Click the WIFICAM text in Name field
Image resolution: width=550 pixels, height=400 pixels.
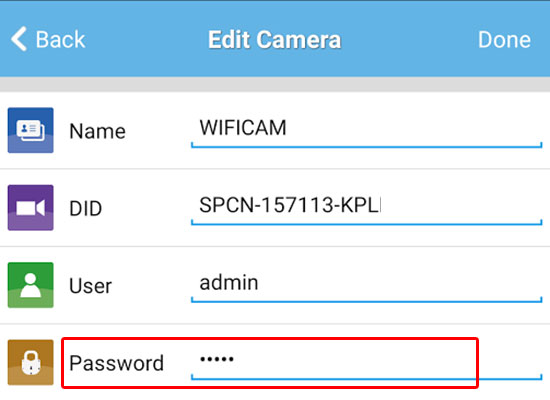pos(243,127)
